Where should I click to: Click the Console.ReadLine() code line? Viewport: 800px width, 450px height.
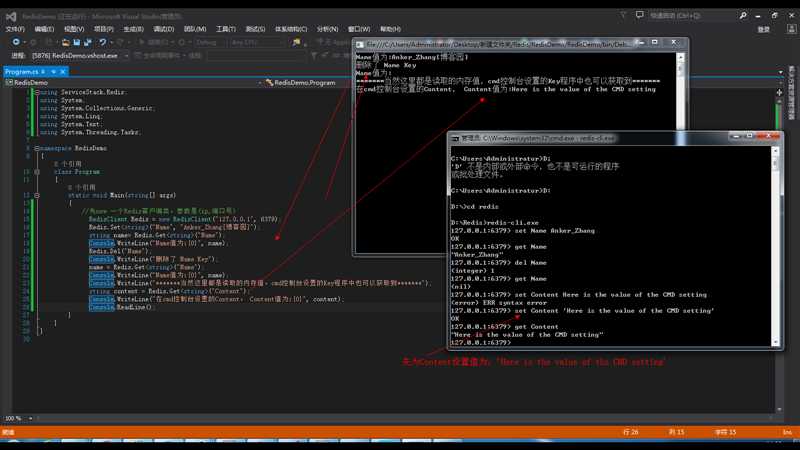coord(121,307)
